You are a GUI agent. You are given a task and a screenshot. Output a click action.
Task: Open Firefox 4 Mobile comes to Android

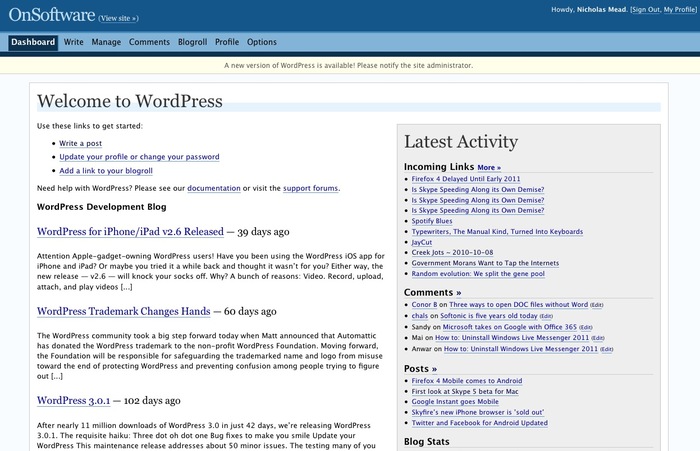click(467, 381)
